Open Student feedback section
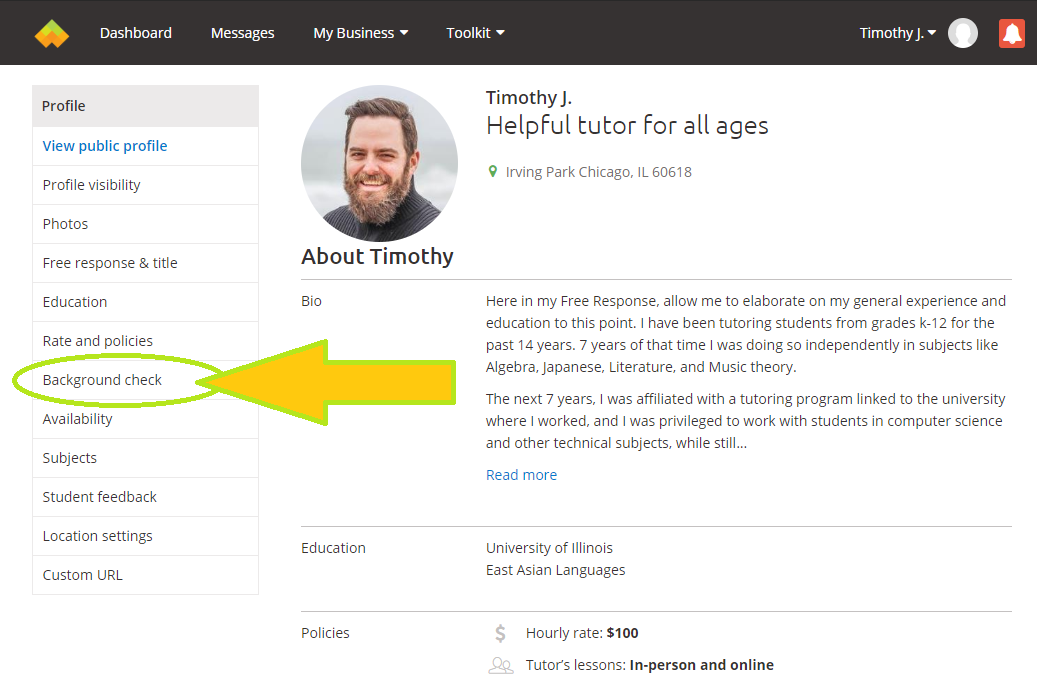Viewport: 1037px width, 681px height. coord(145,497)
